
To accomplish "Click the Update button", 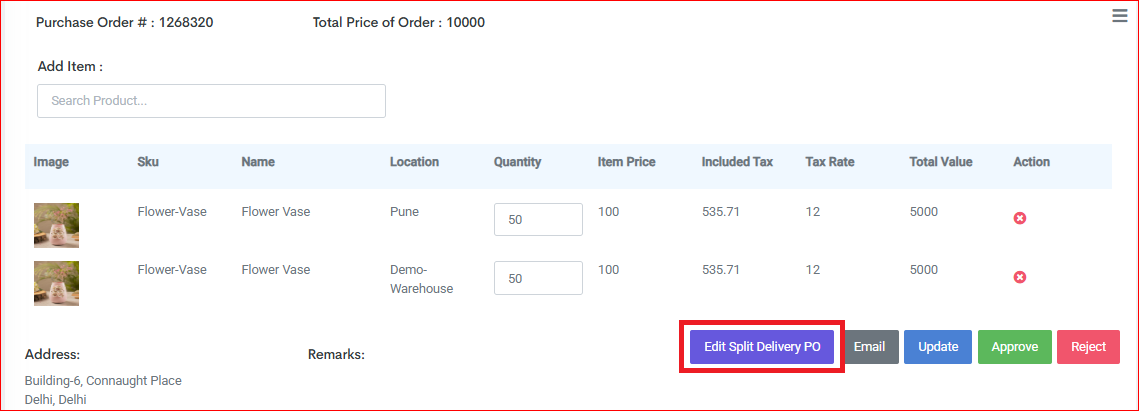I will click(x=938, y=347).
